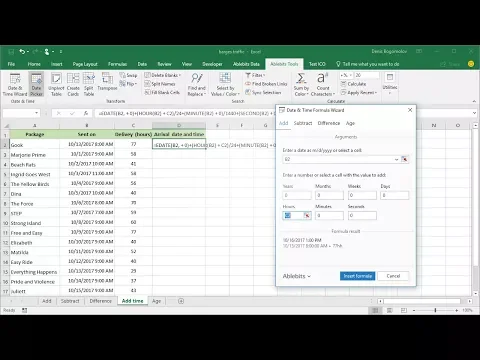Viewport: 480px width, 360px height.
Task: Expand Delete Blanks dropdown
Action: coord(163,75)
